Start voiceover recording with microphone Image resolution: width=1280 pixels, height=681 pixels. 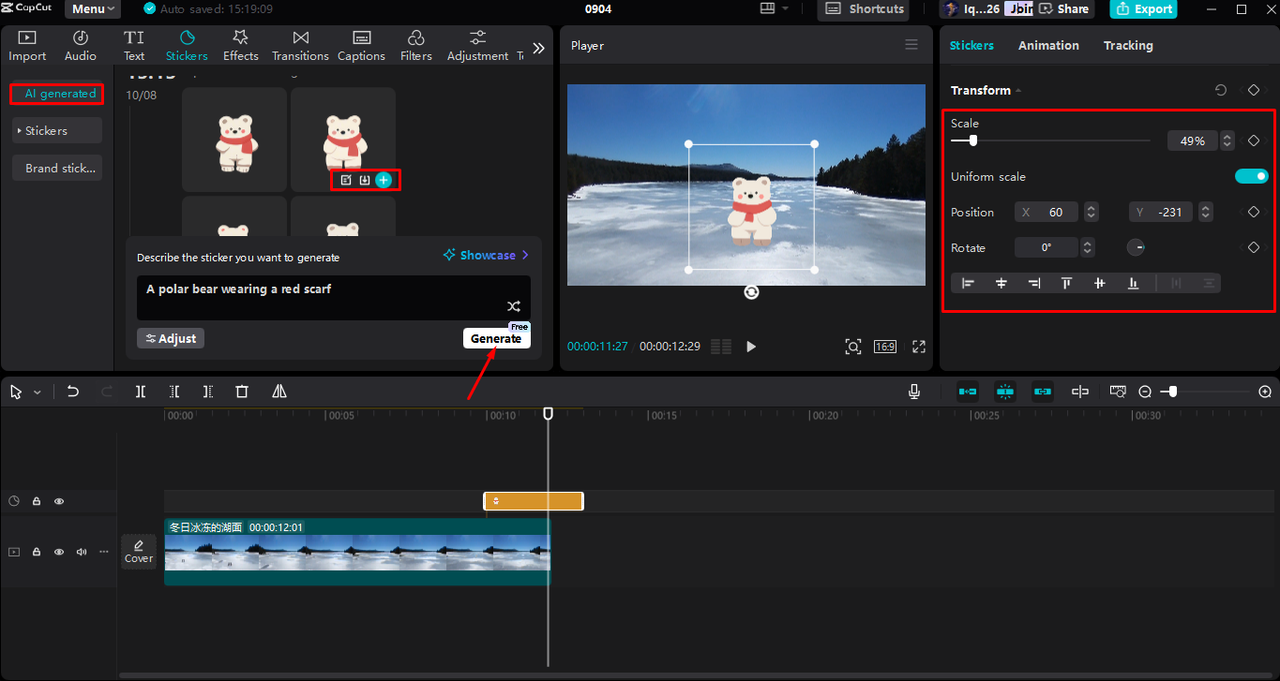[914, 392]
